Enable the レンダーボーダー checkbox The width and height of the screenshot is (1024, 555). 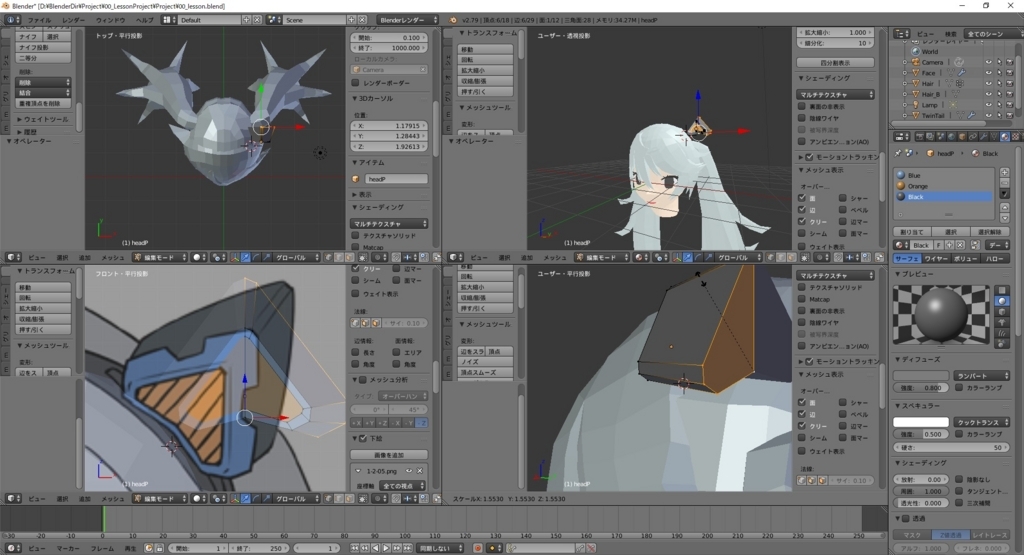tap(355, 83)
